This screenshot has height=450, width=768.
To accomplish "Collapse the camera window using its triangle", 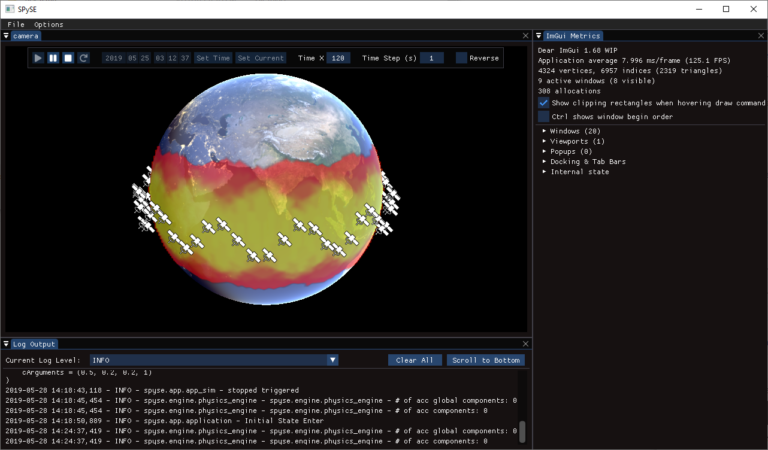I will pos(6,36).
